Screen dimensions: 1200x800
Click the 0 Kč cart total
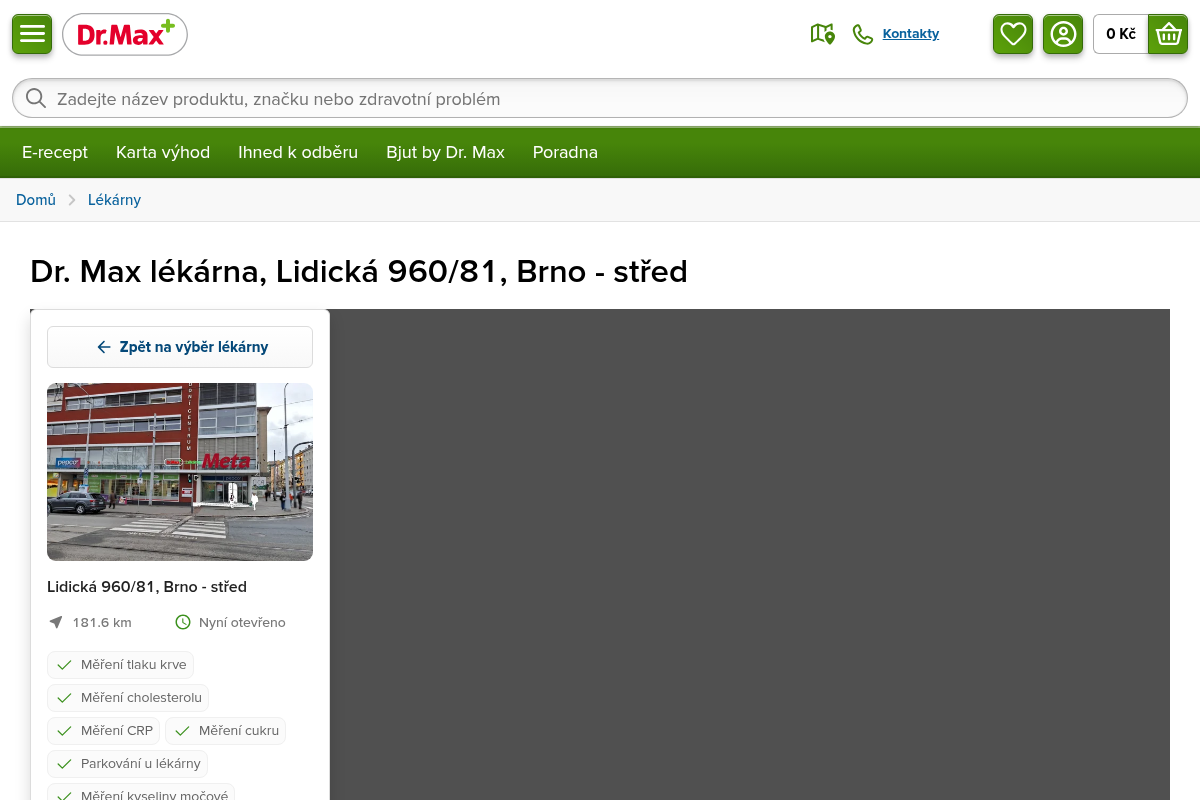pos(1121,34)
